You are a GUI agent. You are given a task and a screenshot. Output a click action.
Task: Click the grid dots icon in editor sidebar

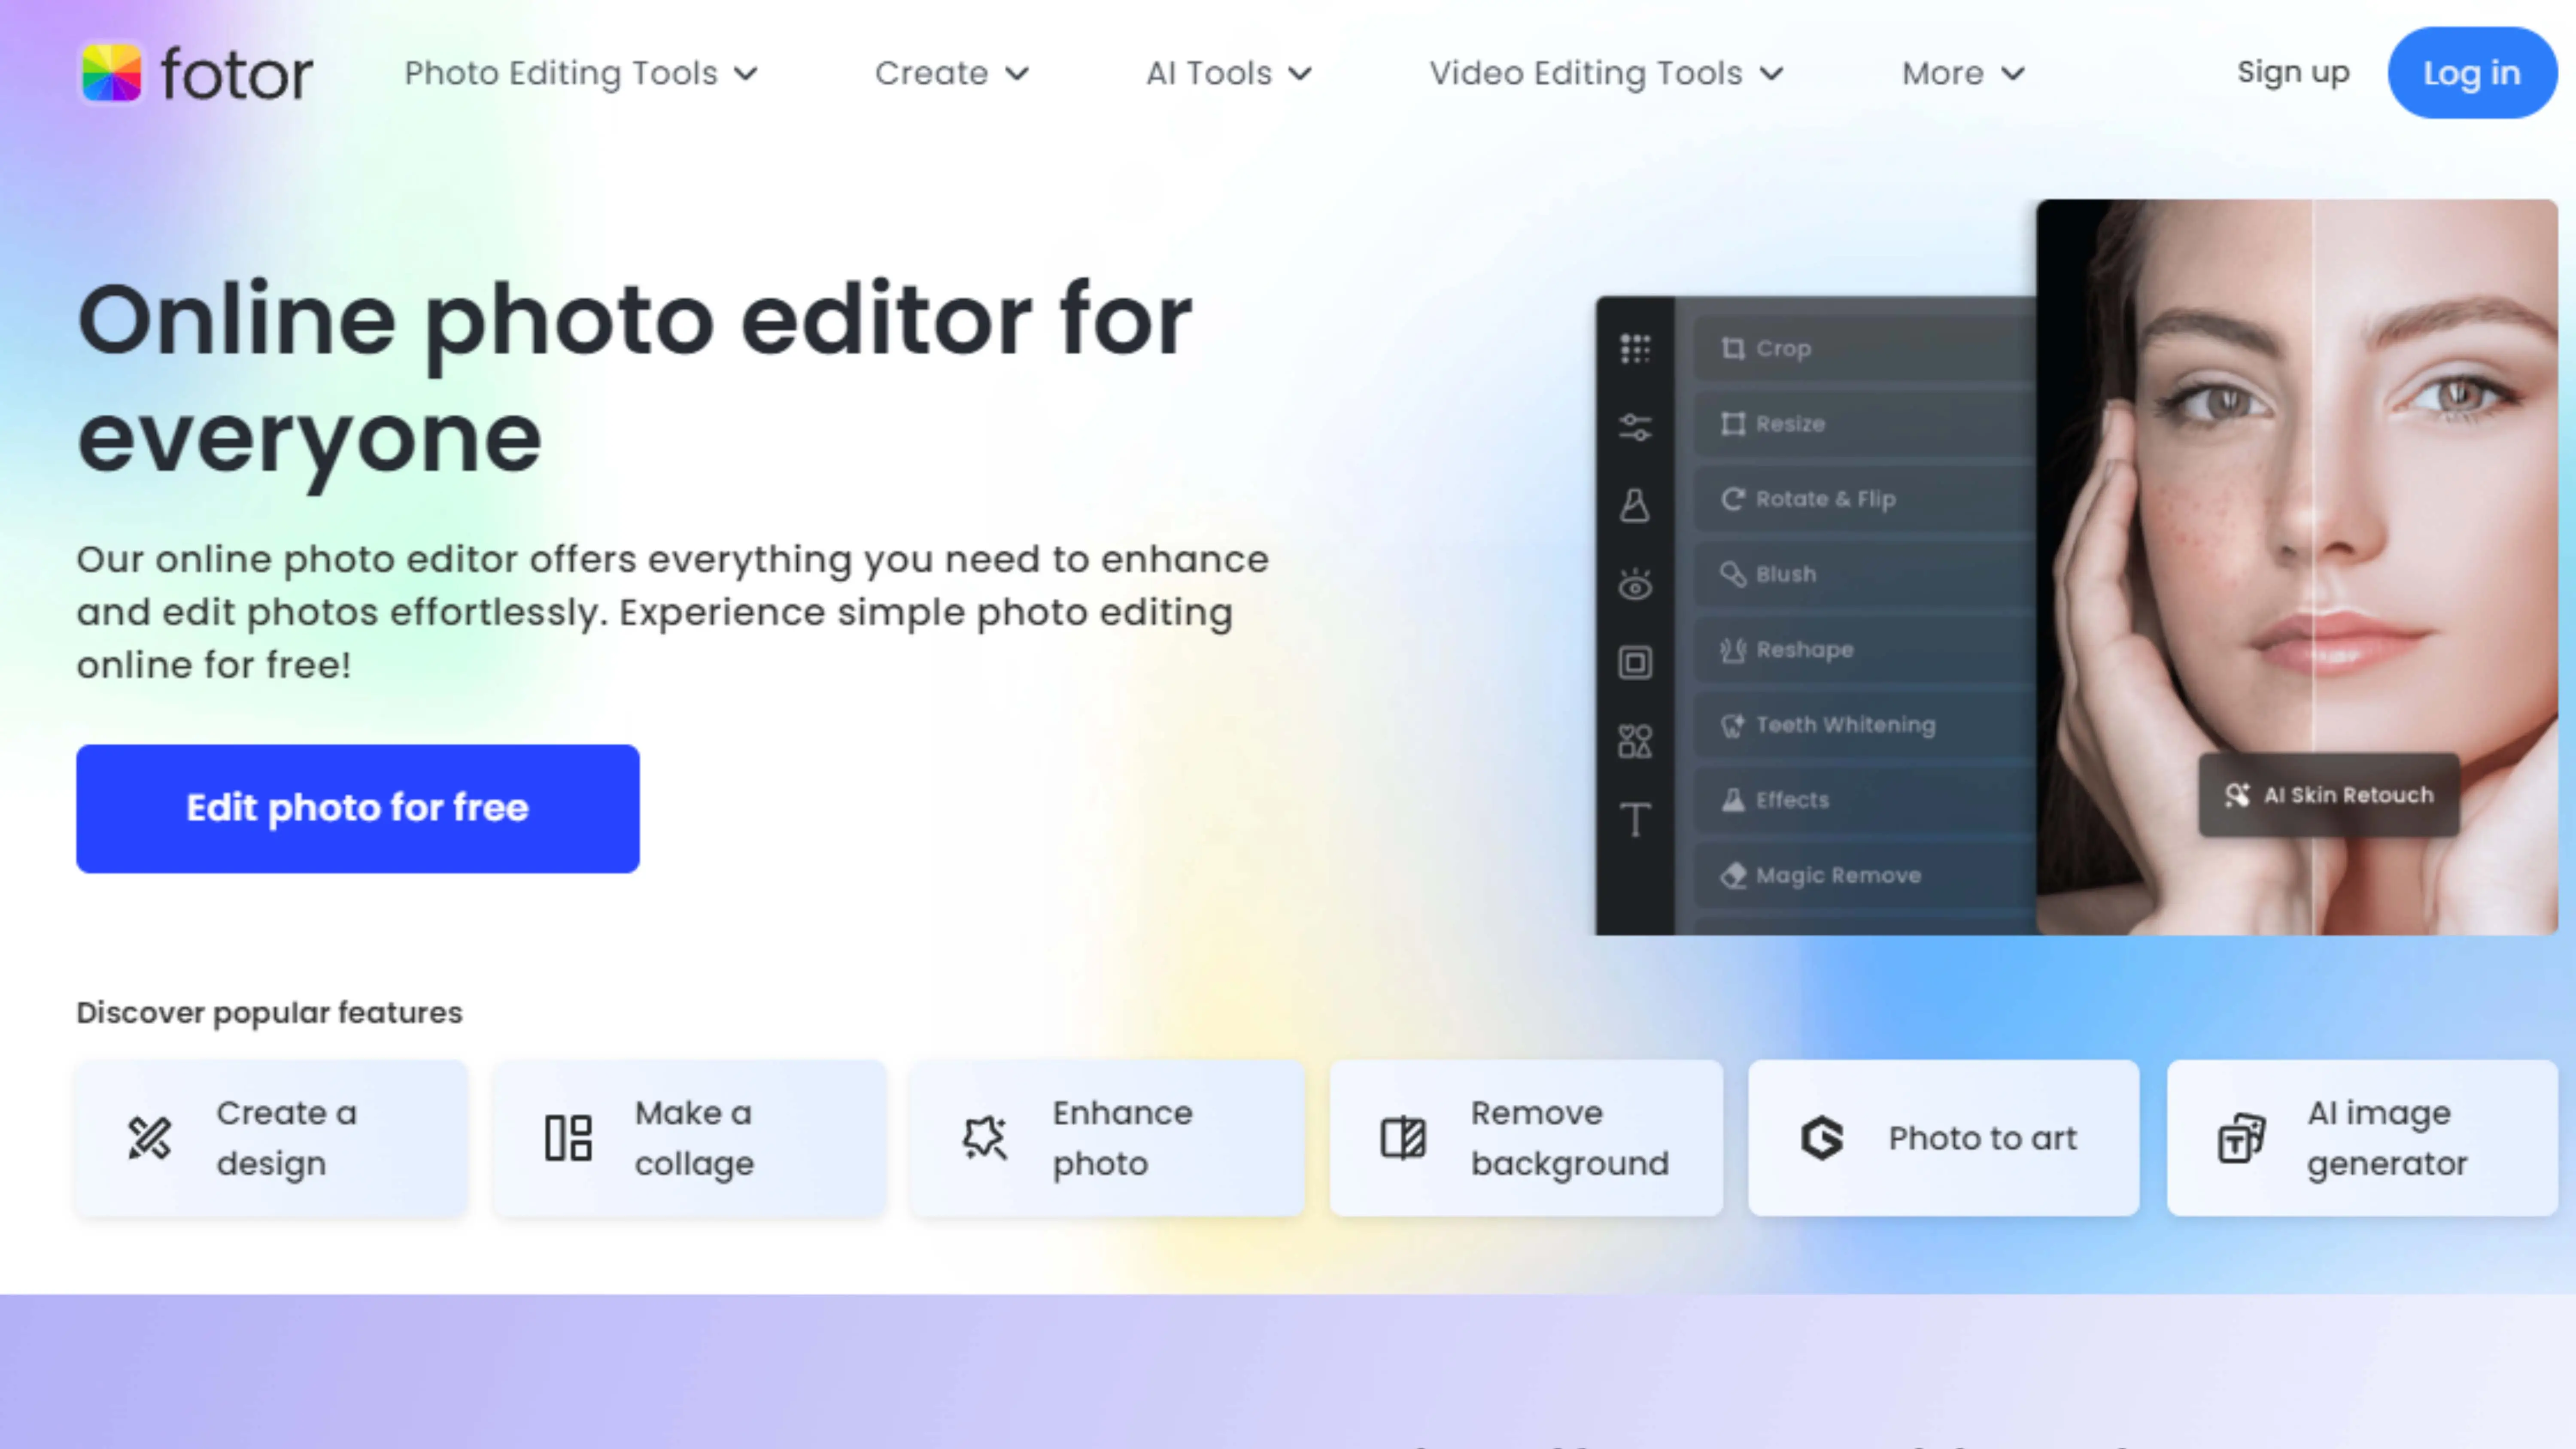[x=1635, y=349]
